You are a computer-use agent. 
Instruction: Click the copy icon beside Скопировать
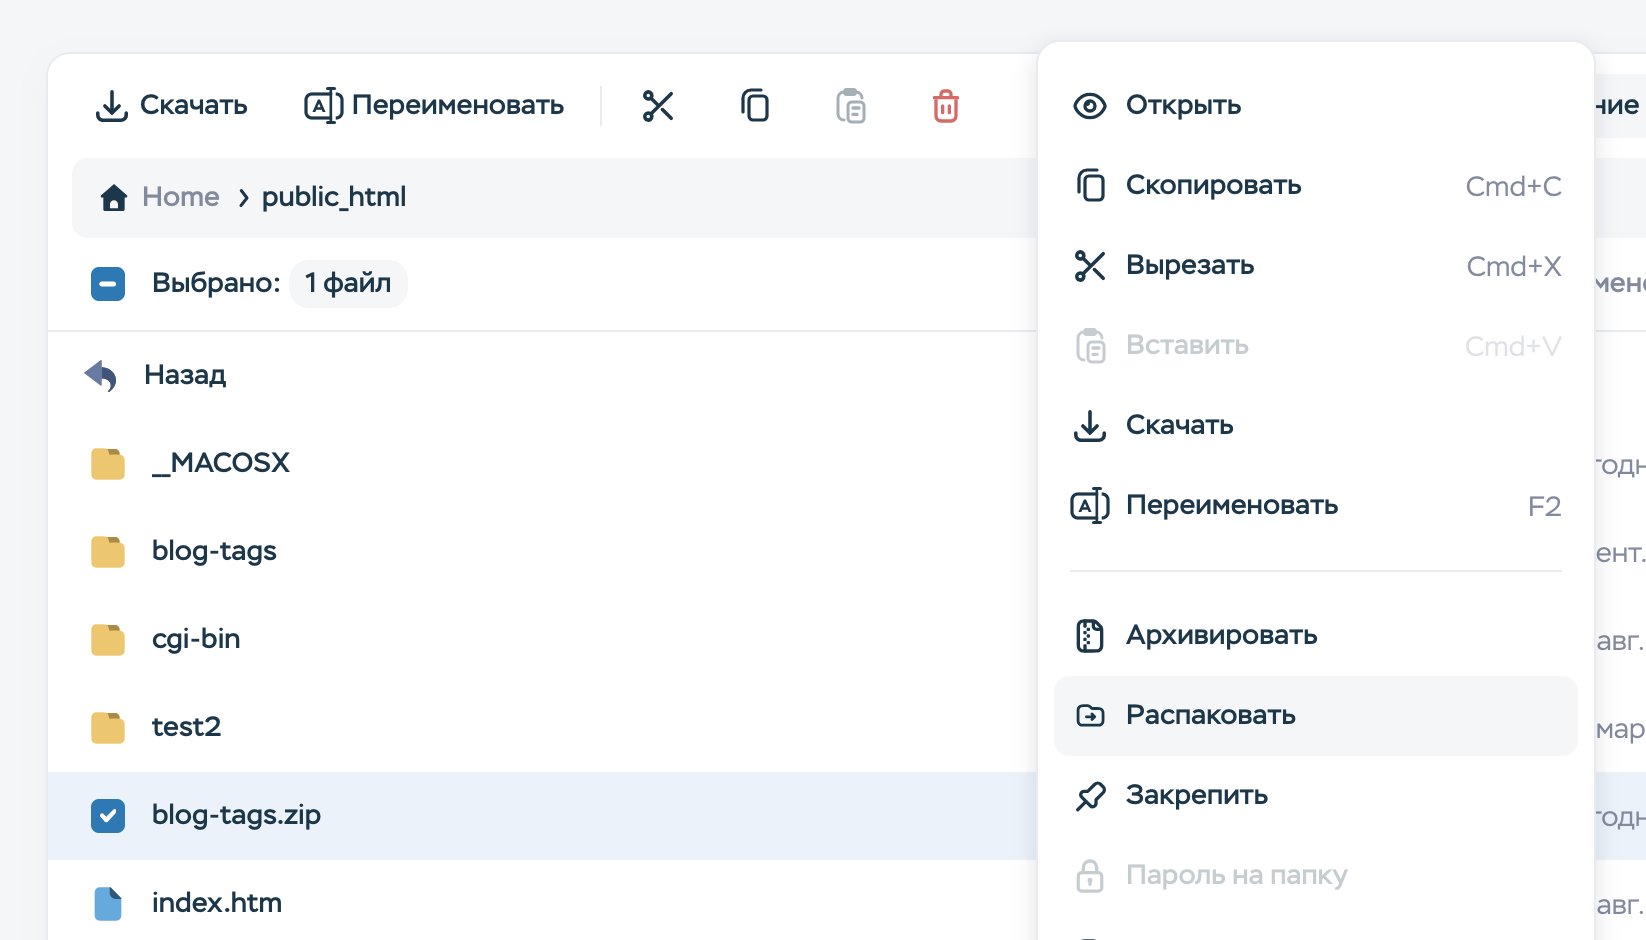[x=1090, y=186]
